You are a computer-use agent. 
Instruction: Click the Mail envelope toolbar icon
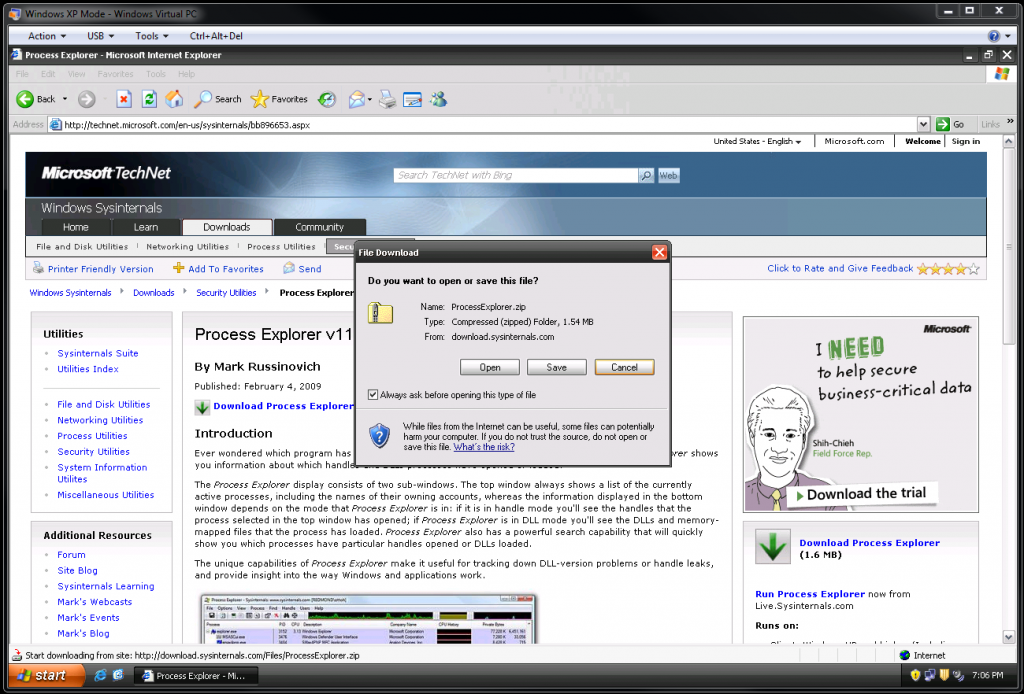tap(357, 99)
